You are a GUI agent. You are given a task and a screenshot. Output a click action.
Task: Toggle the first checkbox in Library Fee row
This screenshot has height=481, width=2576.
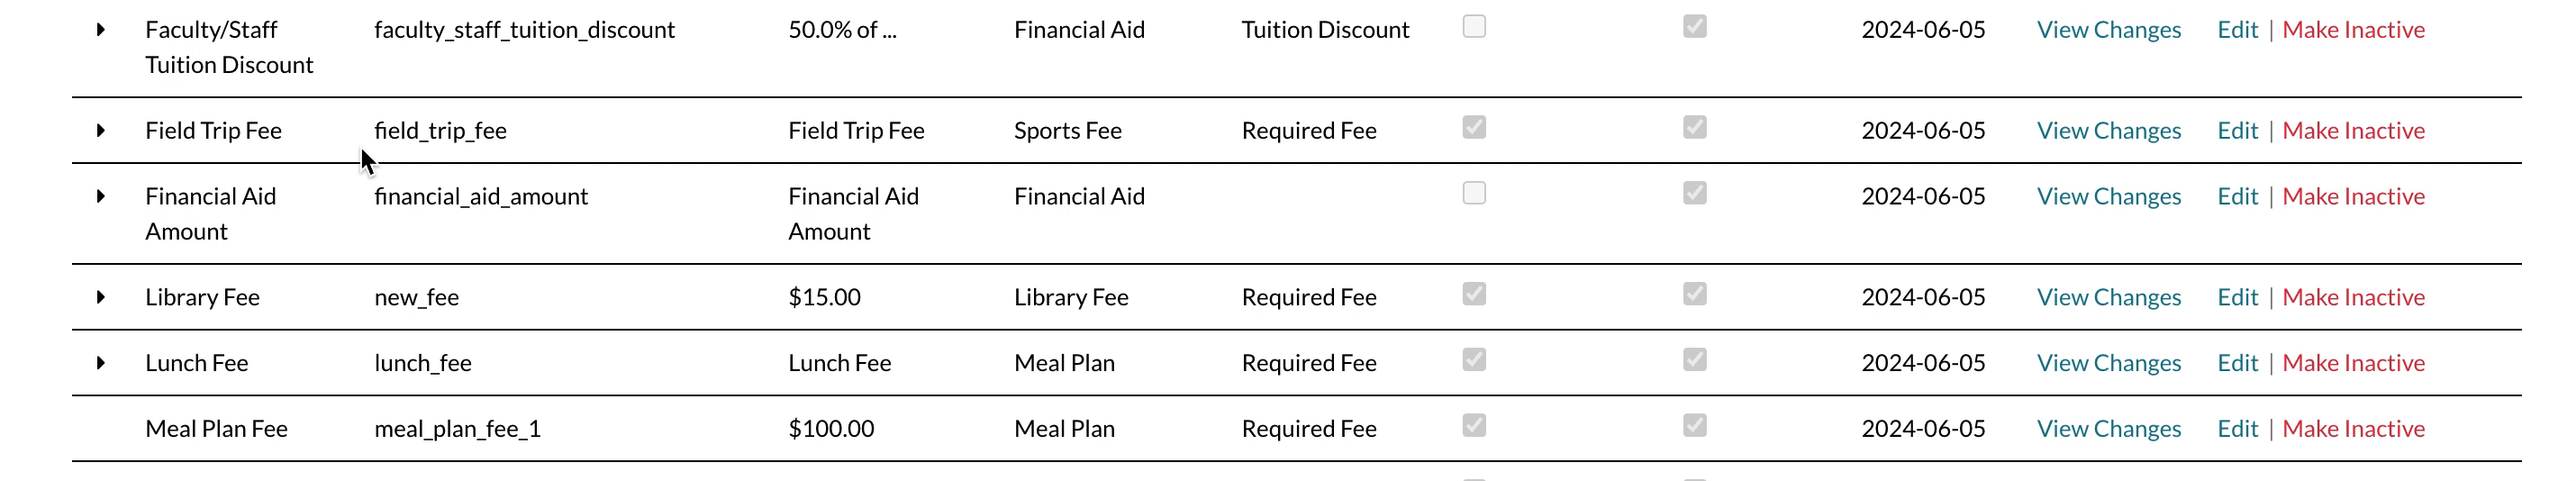coord(1474,294)
